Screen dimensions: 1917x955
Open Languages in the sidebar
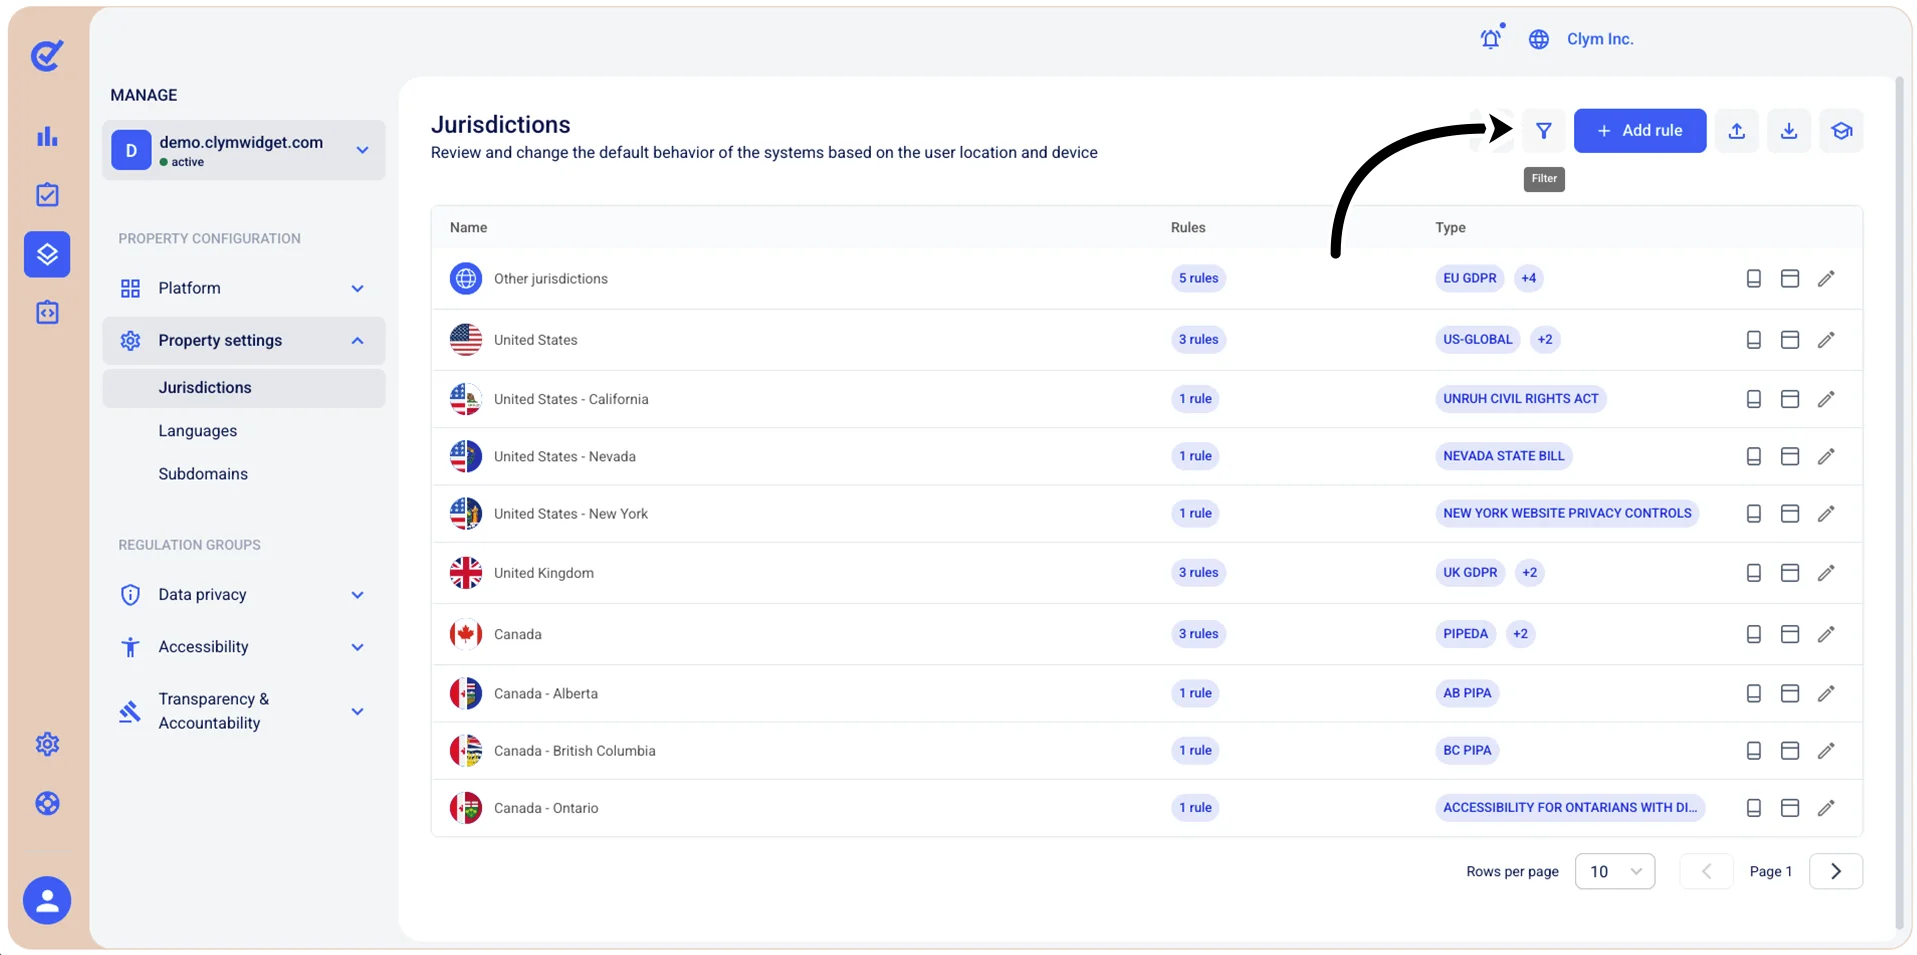tap(198, 431)
